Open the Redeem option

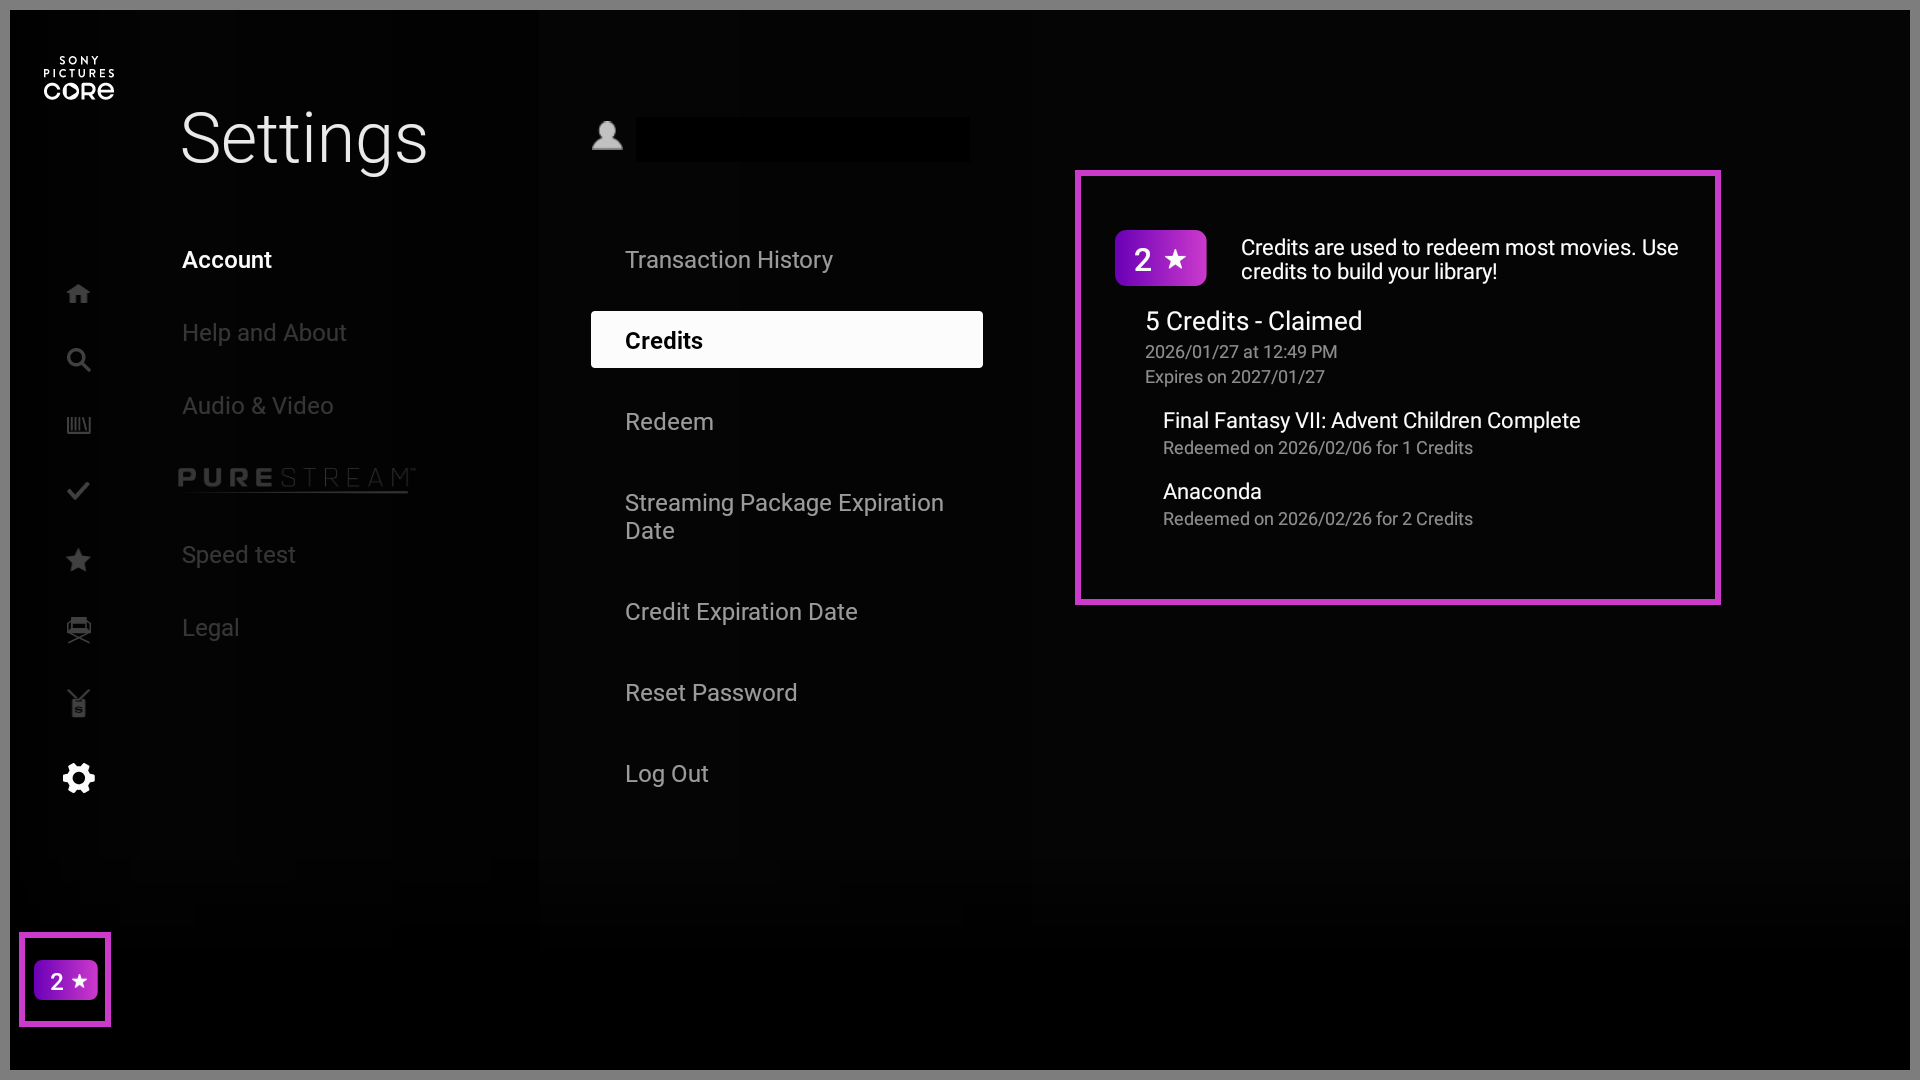[669, 422]
